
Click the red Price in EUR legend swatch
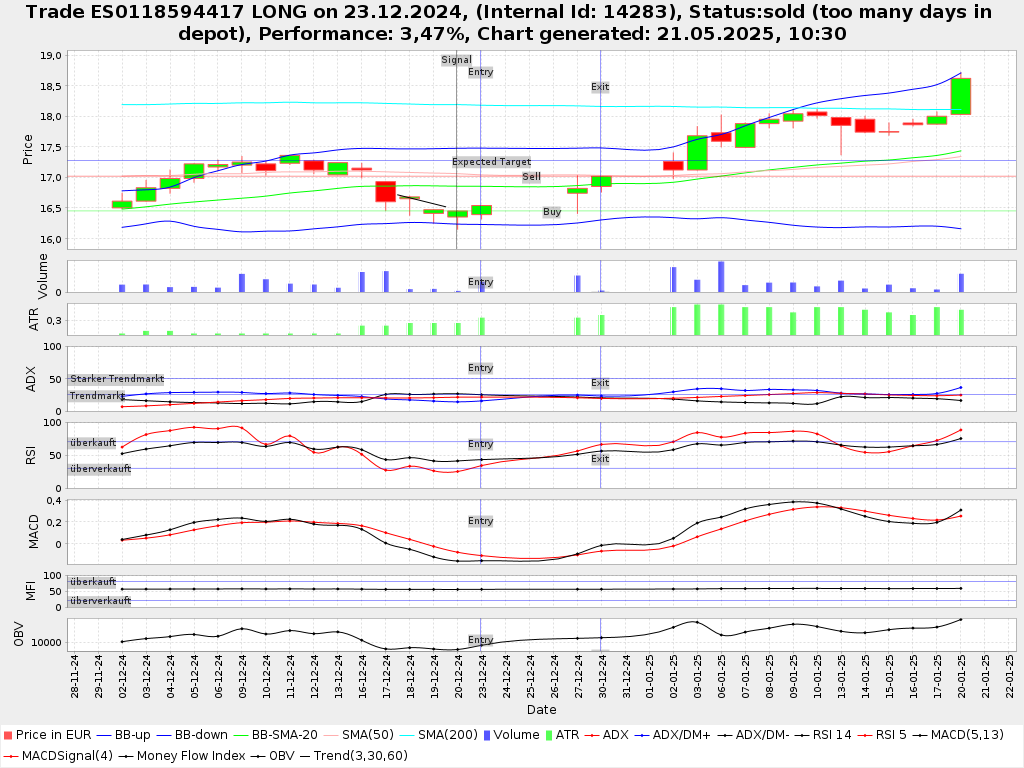[x=8, y=735]
